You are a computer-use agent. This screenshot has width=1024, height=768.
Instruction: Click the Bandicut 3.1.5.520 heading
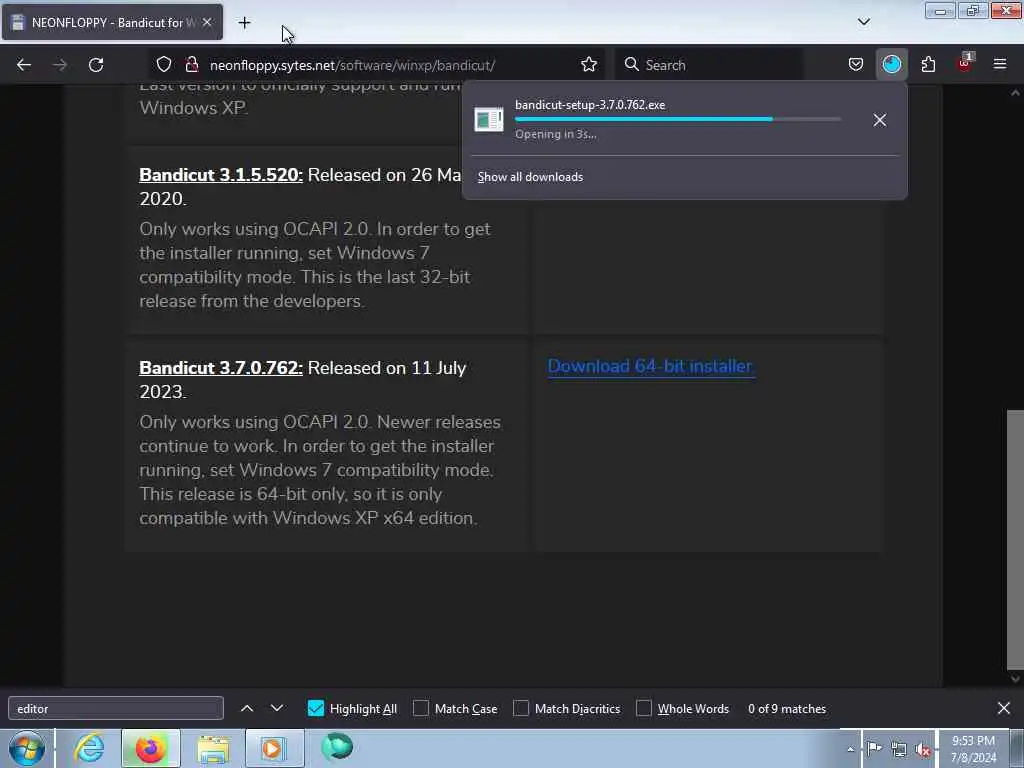pos(221,175)
